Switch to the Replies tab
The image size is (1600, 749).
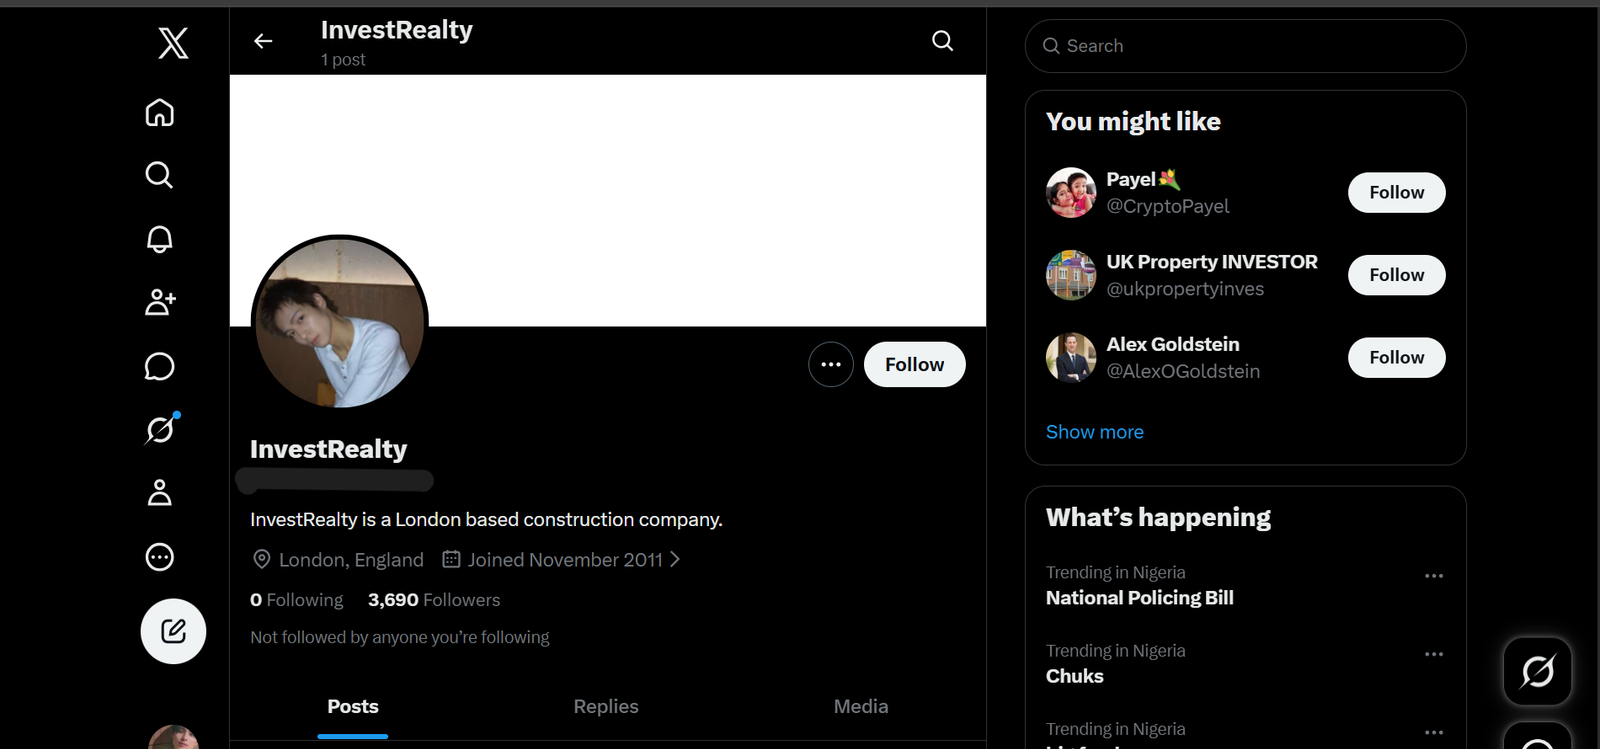606,706
